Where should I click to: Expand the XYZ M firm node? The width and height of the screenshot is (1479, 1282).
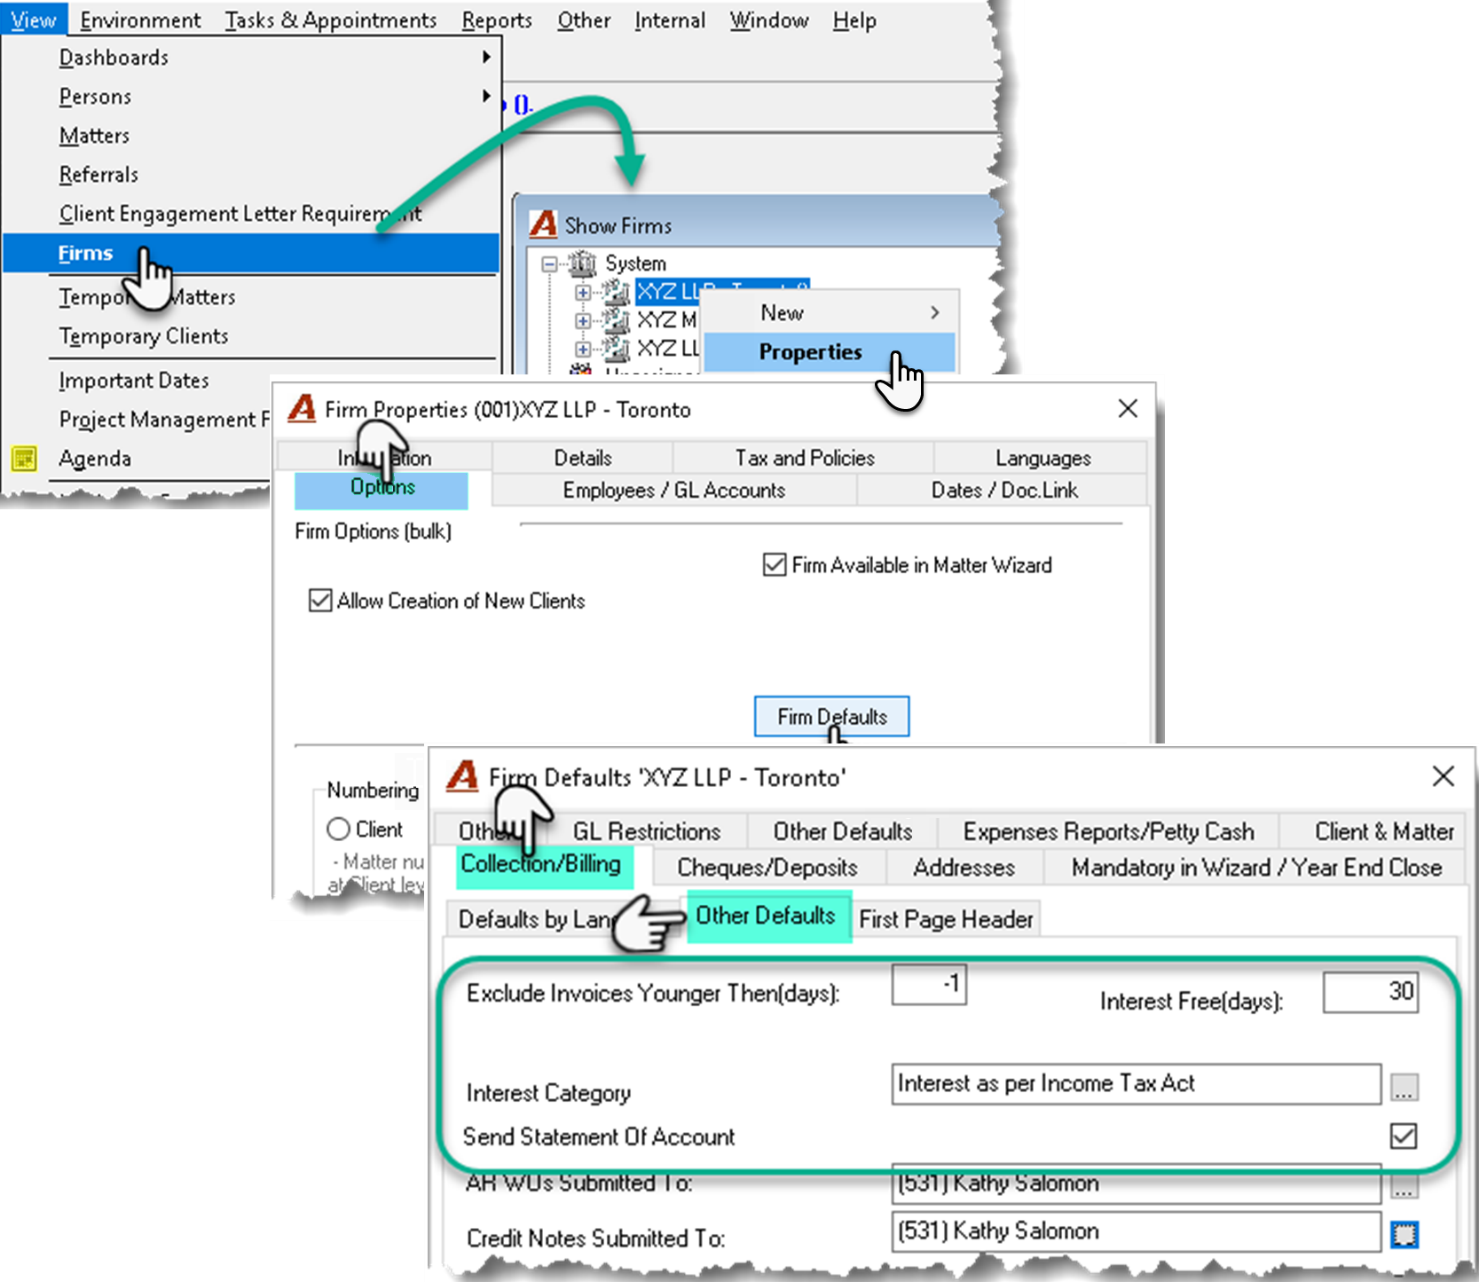pyautogui.click(x=583, y=320)
